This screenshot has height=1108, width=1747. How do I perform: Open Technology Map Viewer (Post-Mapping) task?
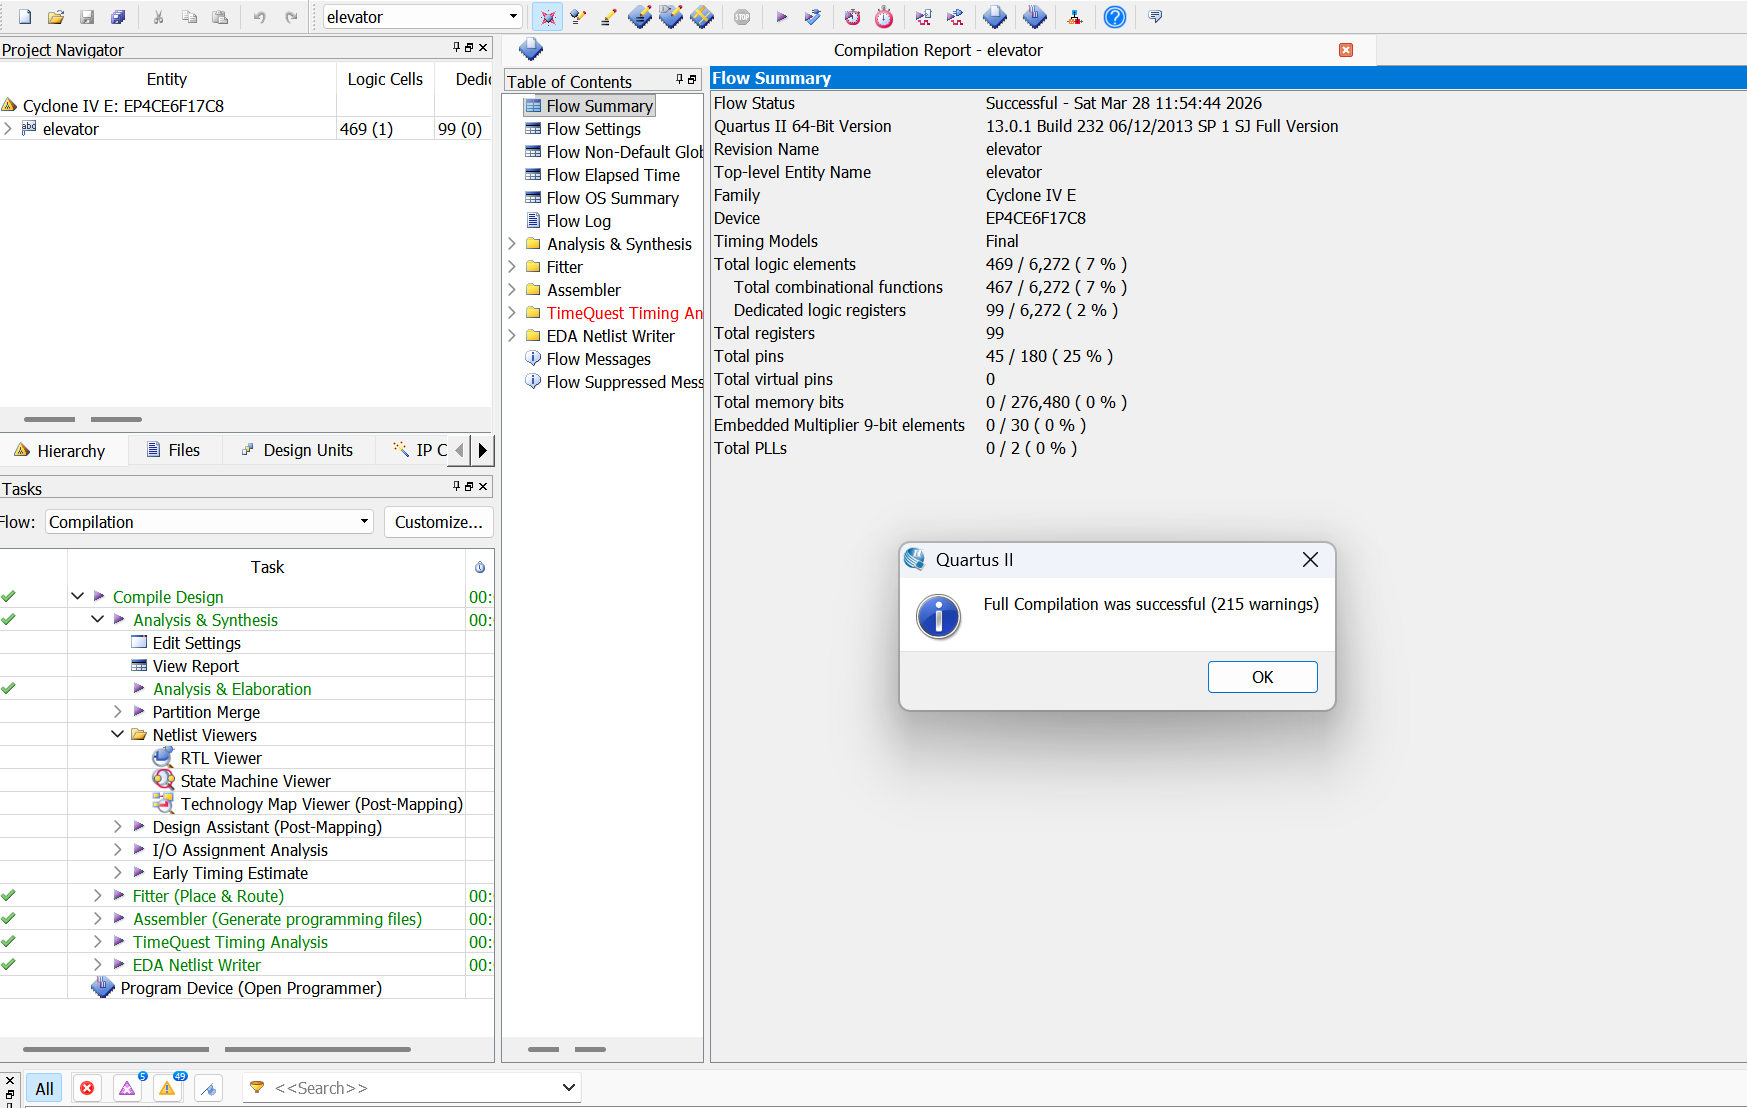coord(321,804)
